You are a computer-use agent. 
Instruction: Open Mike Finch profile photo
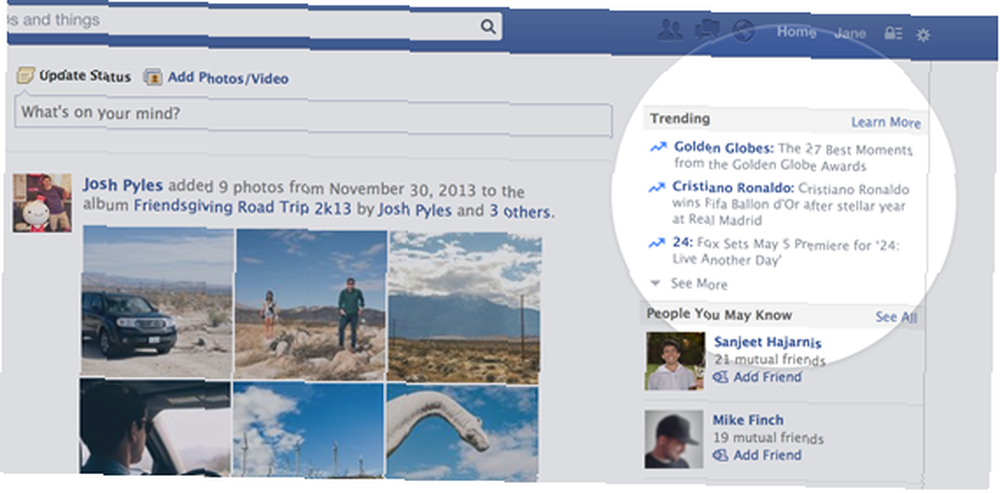[674, 439]
